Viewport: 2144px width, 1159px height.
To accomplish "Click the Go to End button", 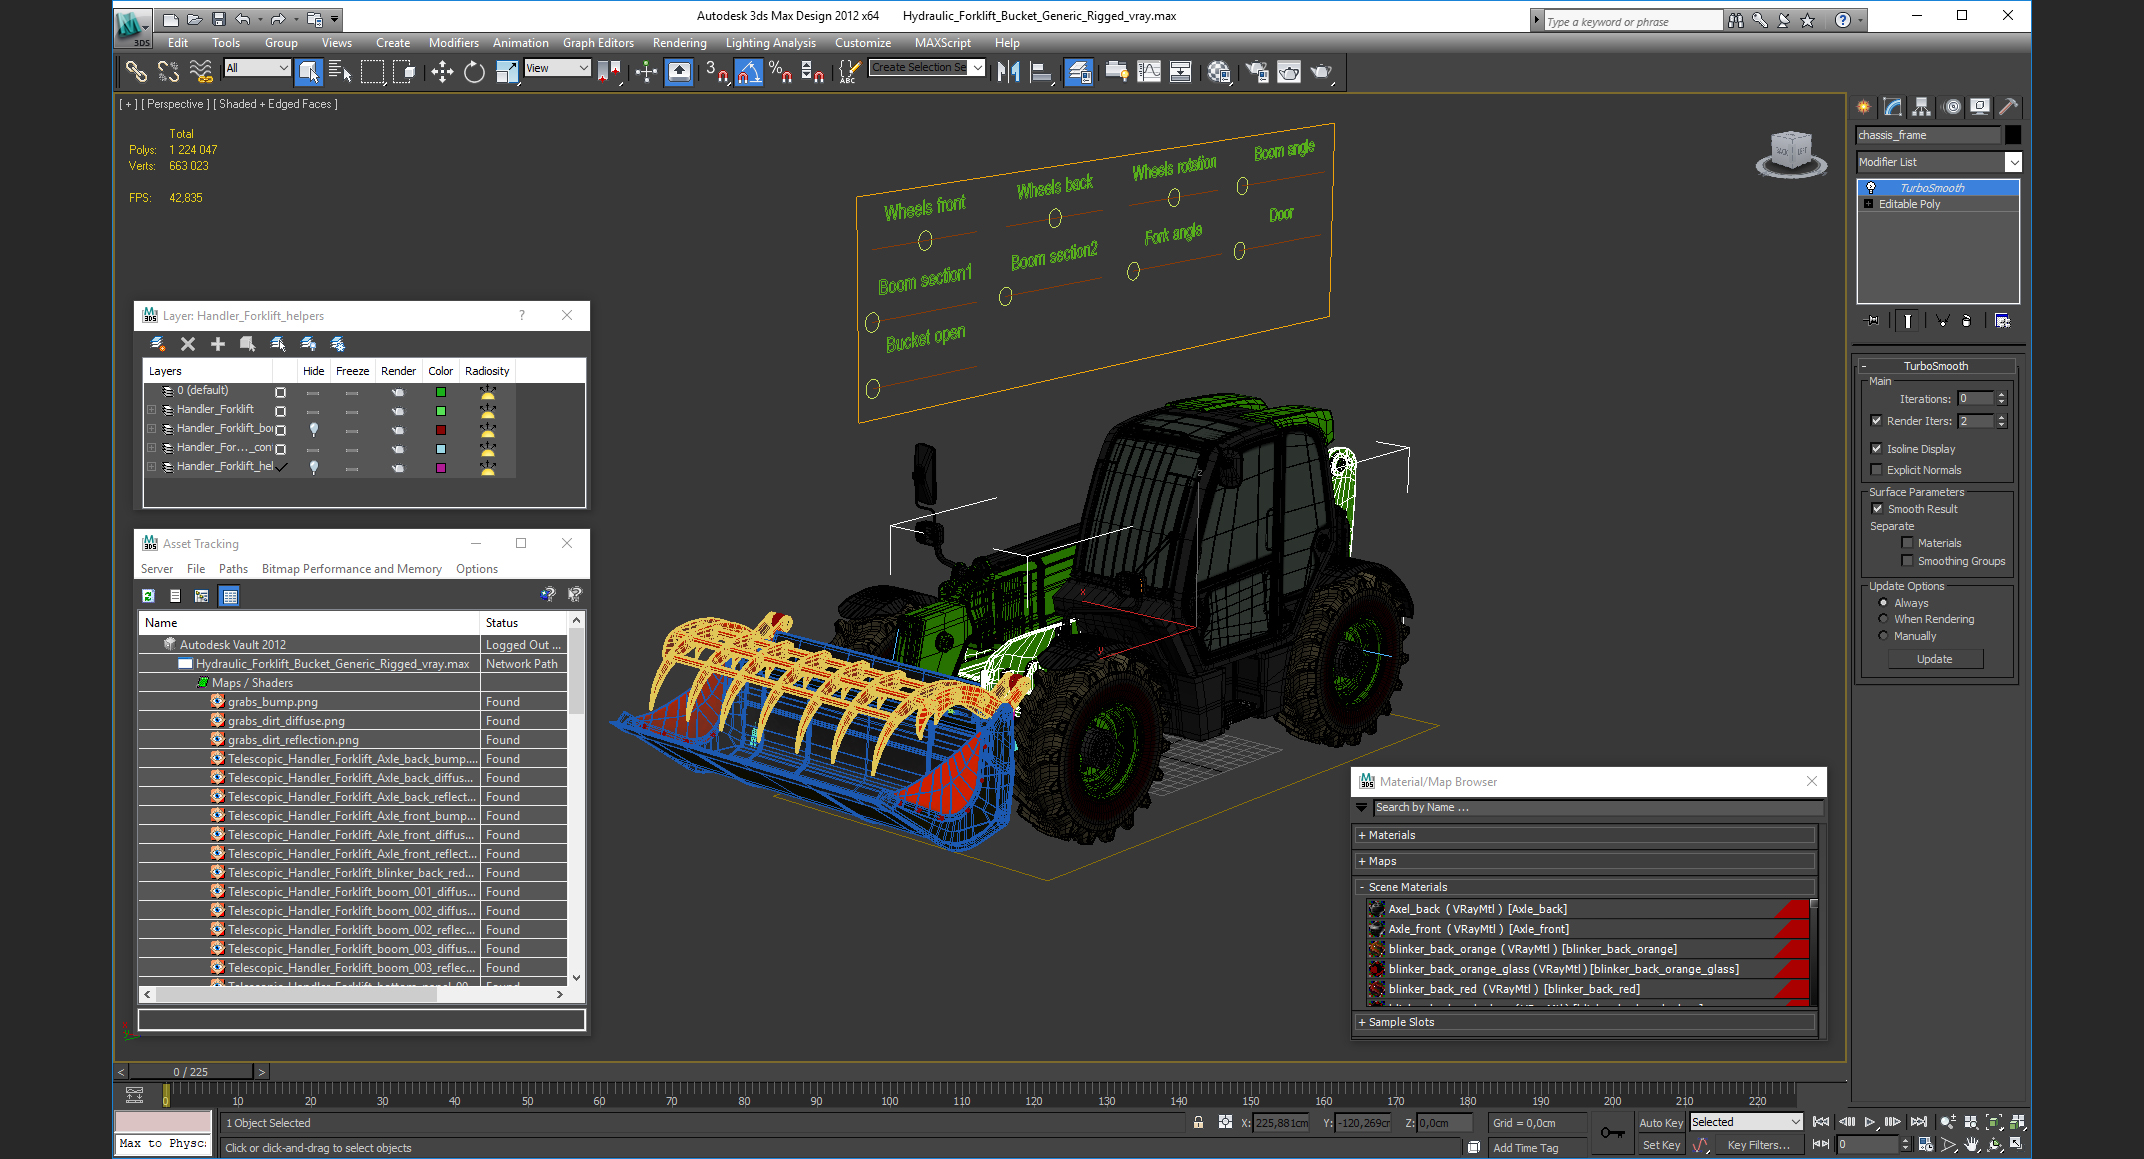I will 1918,1122.
